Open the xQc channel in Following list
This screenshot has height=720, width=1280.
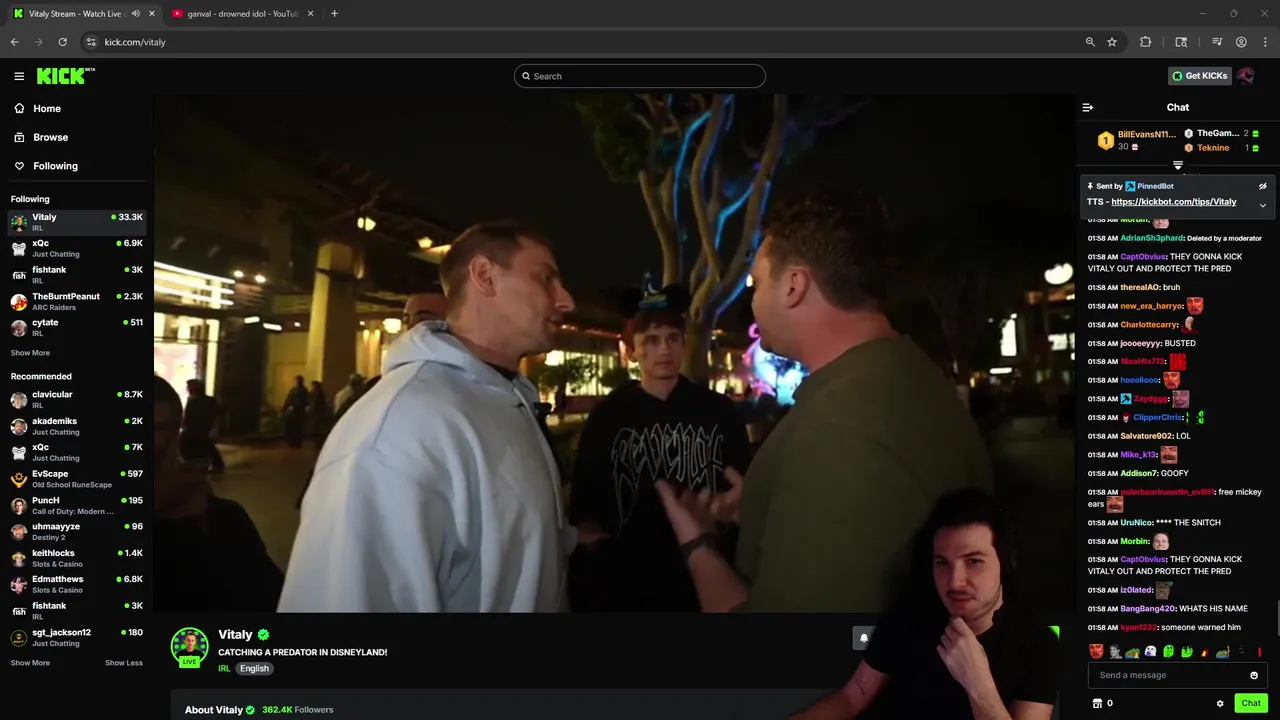[x=77, y=248]
